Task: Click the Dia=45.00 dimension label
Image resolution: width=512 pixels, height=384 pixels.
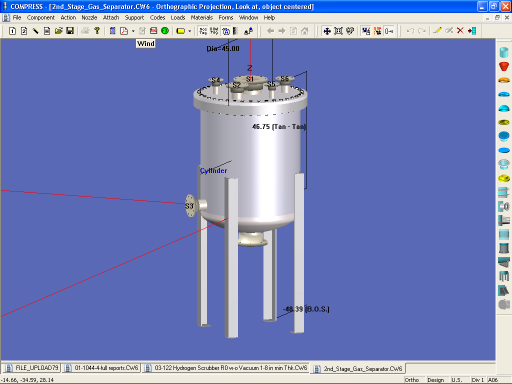Action: [x=223, y=49]
